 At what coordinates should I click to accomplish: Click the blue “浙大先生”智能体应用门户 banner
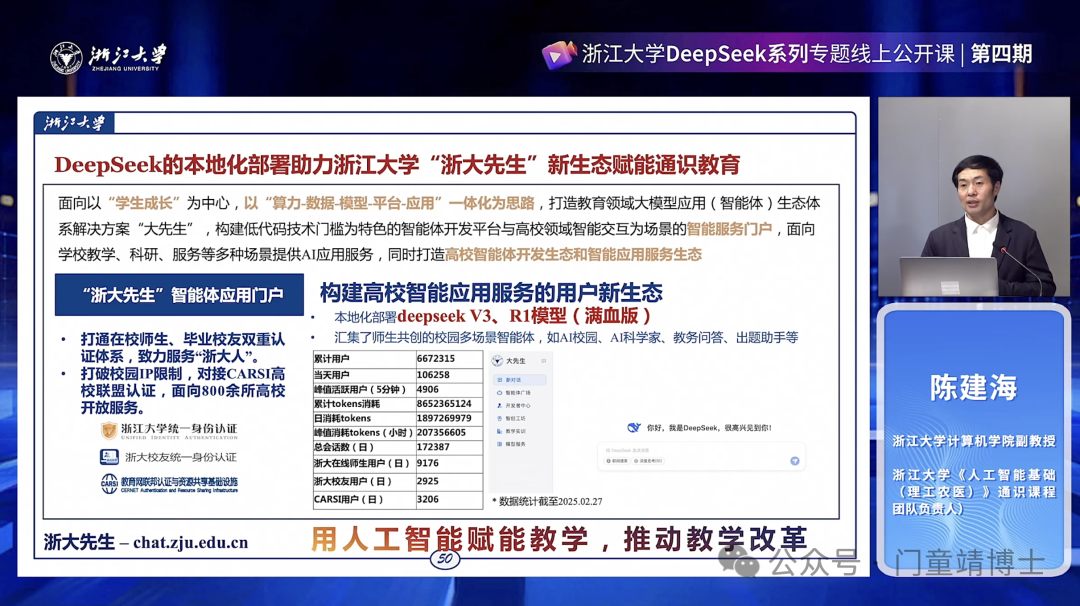click(x=179, y=295)
